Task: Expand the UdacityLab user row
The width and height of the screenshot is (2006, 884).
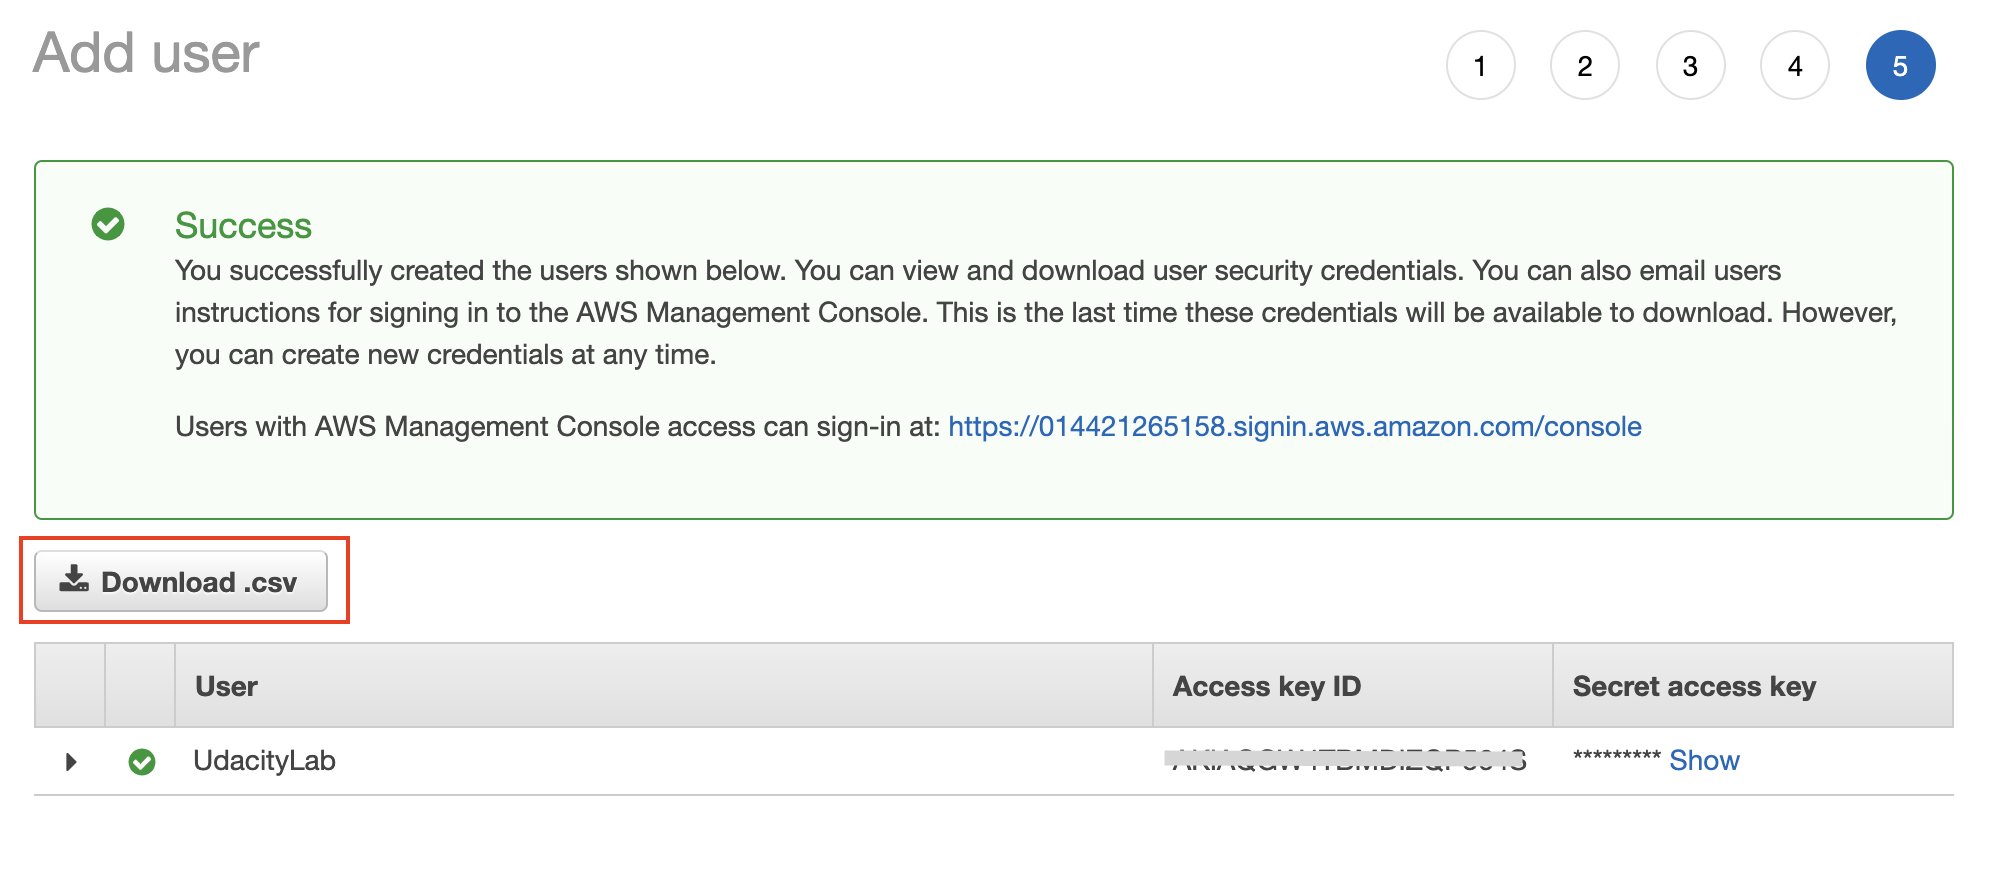Action: click(70, 762)
